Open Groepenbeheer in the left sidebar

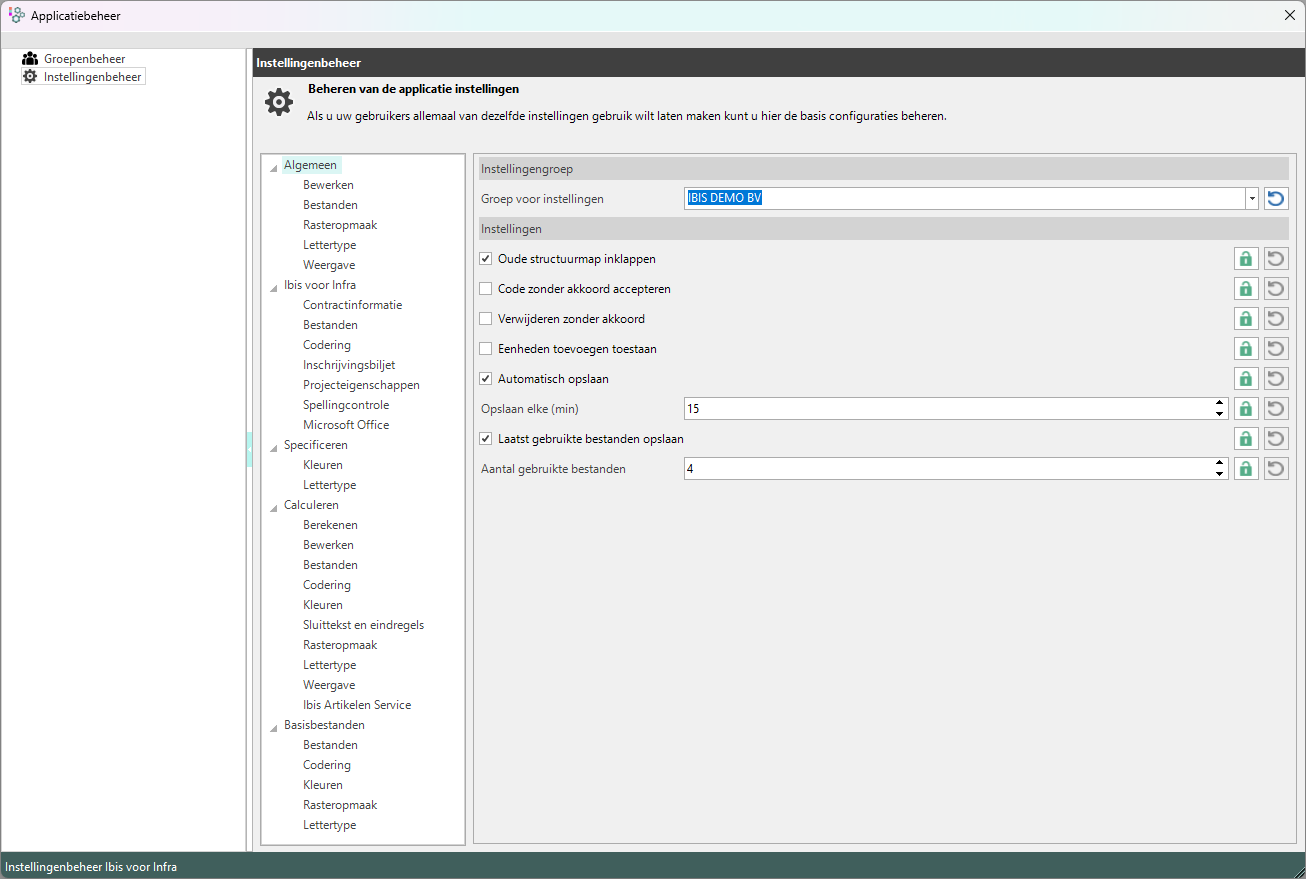click(x=84, y=59)
